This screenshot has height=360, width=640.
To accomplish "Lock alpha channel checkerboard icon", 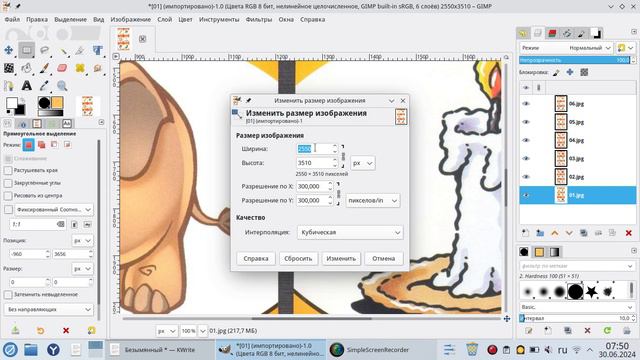I will [x=584, y=72].
